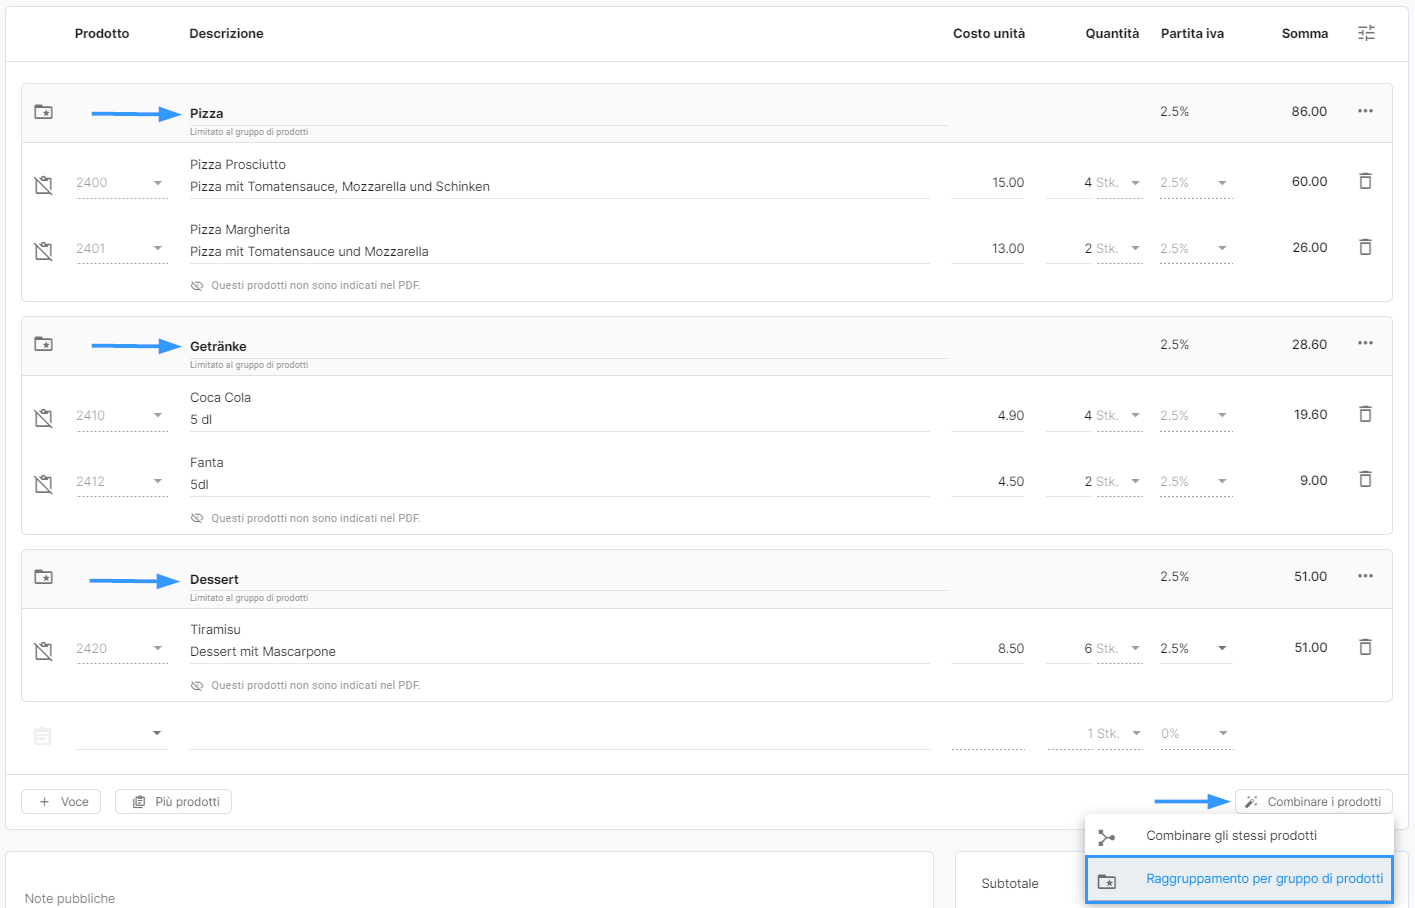Open more options for Getränke group
This screenshot has height=908, width=1415.
(1365, 344)
